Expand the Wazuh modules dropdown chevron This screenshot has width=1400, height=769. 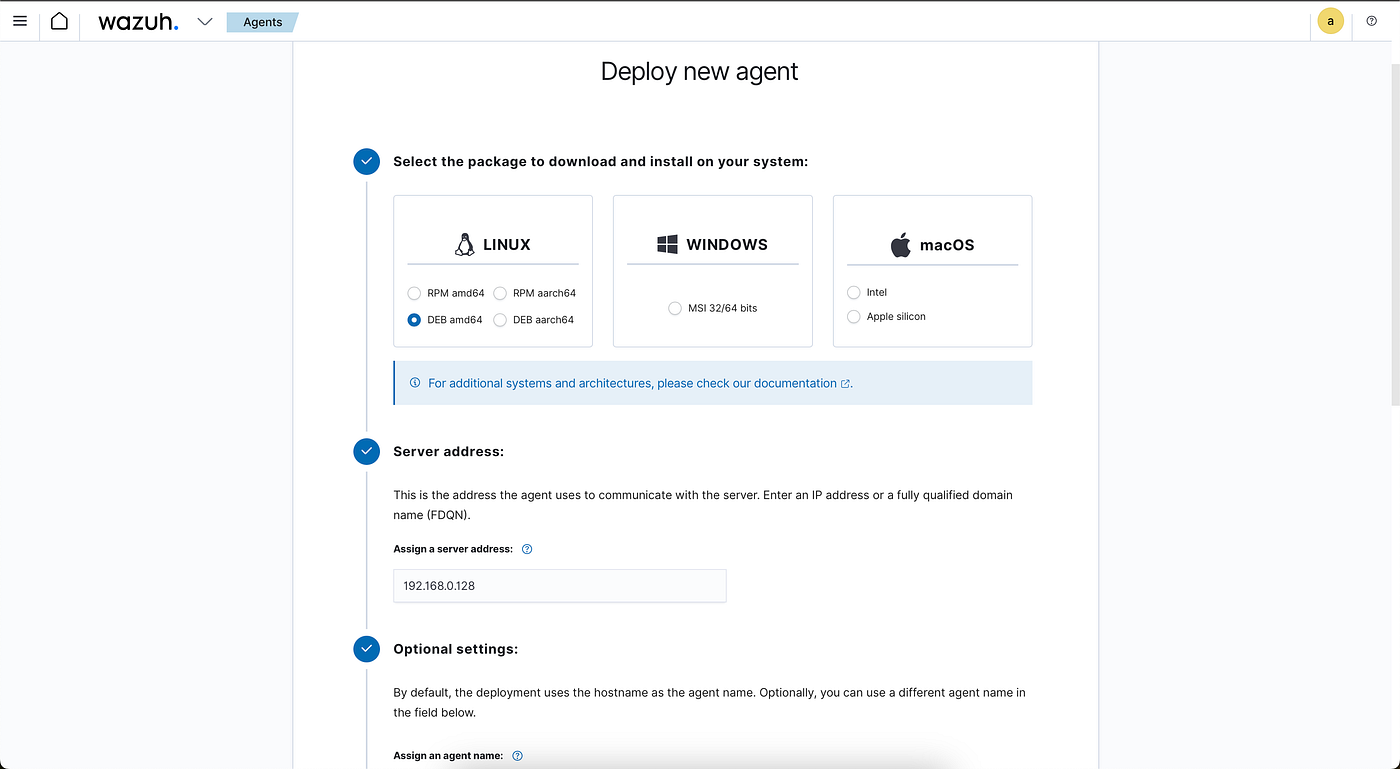point(205,22)
